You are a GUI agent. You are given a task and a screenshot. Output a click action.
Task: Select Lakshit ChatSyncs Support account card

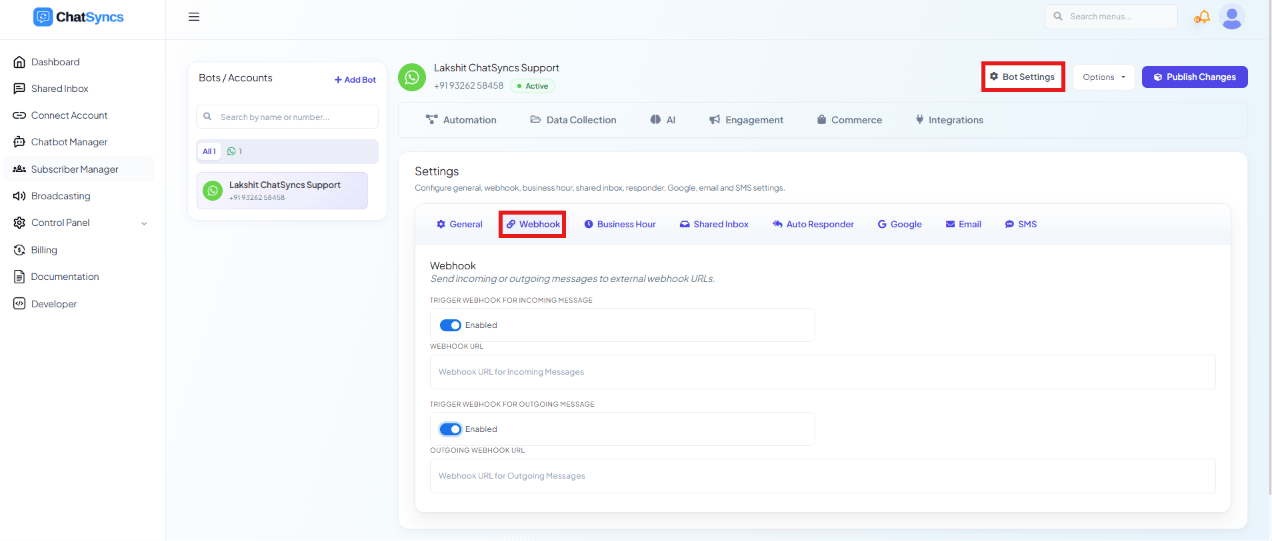[x=282, y=191]
